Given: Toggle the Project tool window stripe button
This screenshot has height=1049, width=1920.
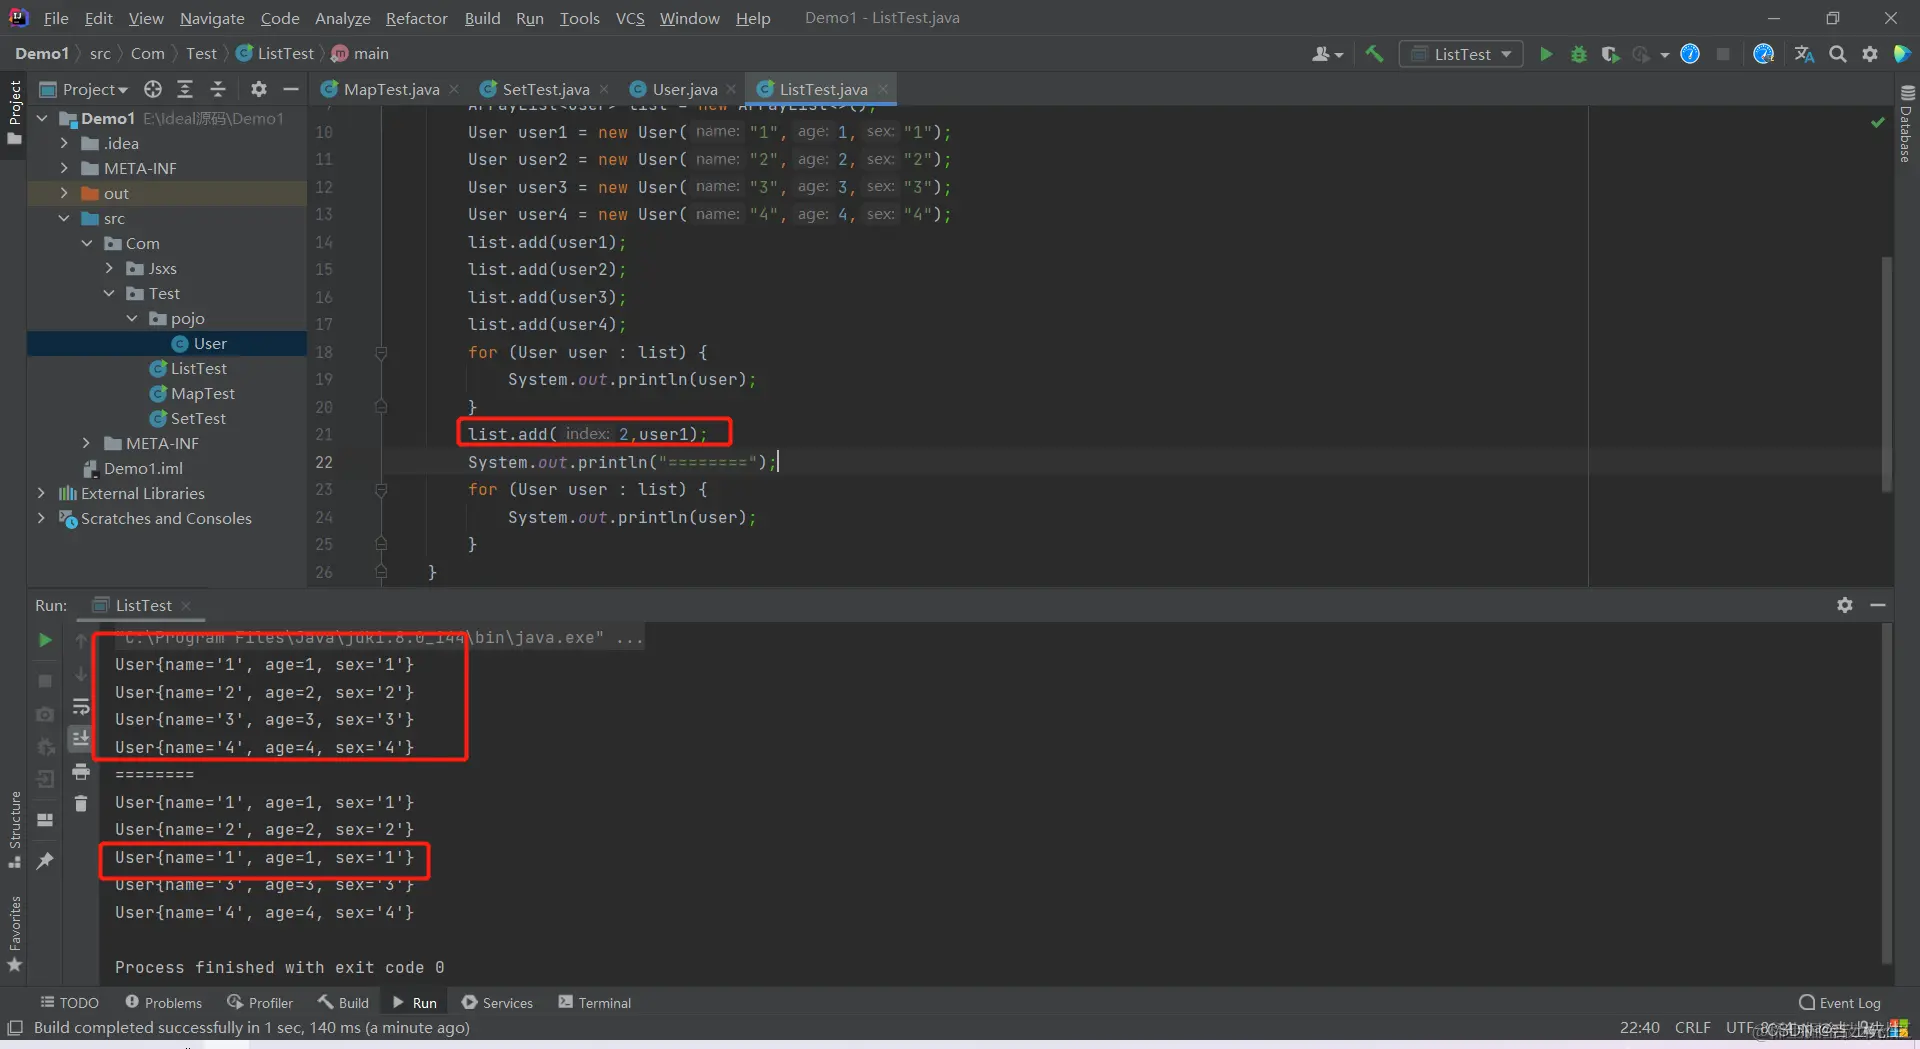Looking at the screenshot, I should [14, 112].
